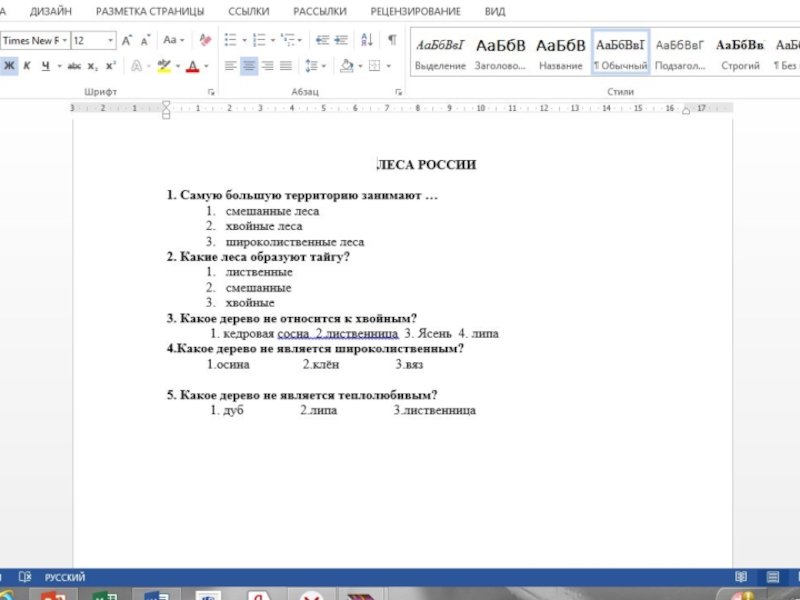Click the spelling check icon in status bar
The width and height of the screenshot is (800, 600).
click(x=24, y=577)
